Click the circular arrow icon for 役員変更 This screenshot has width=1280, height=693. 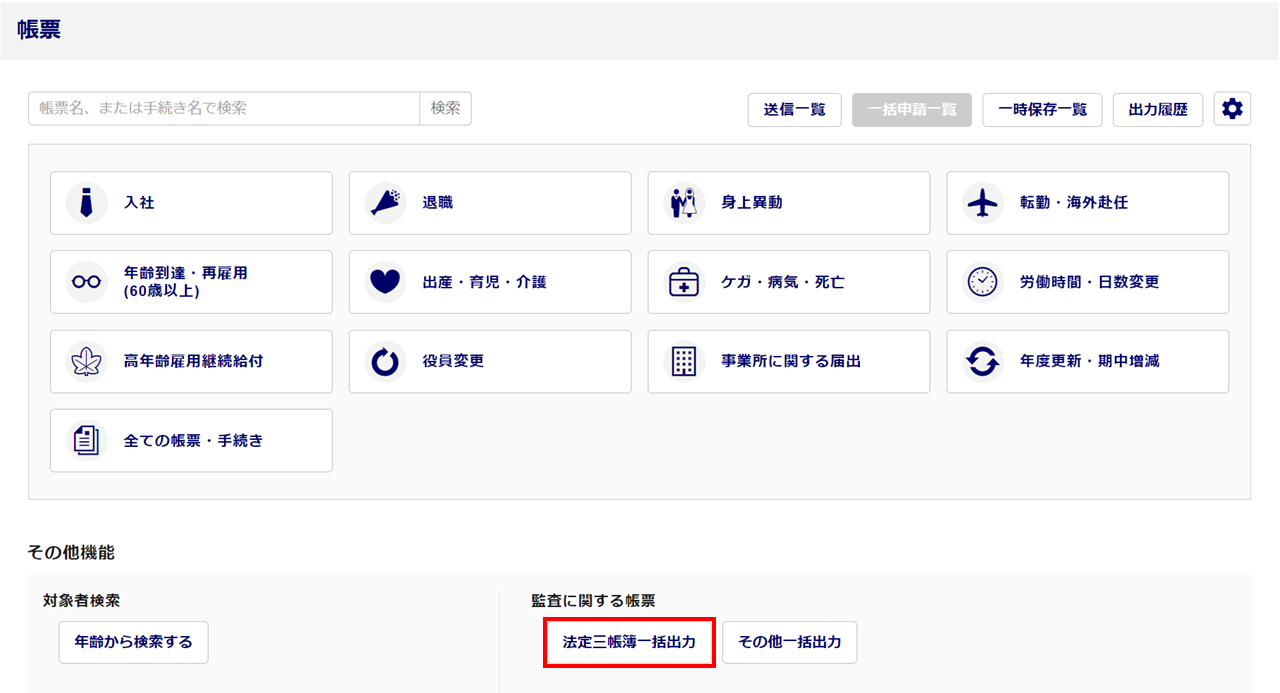tap(385, 361)
